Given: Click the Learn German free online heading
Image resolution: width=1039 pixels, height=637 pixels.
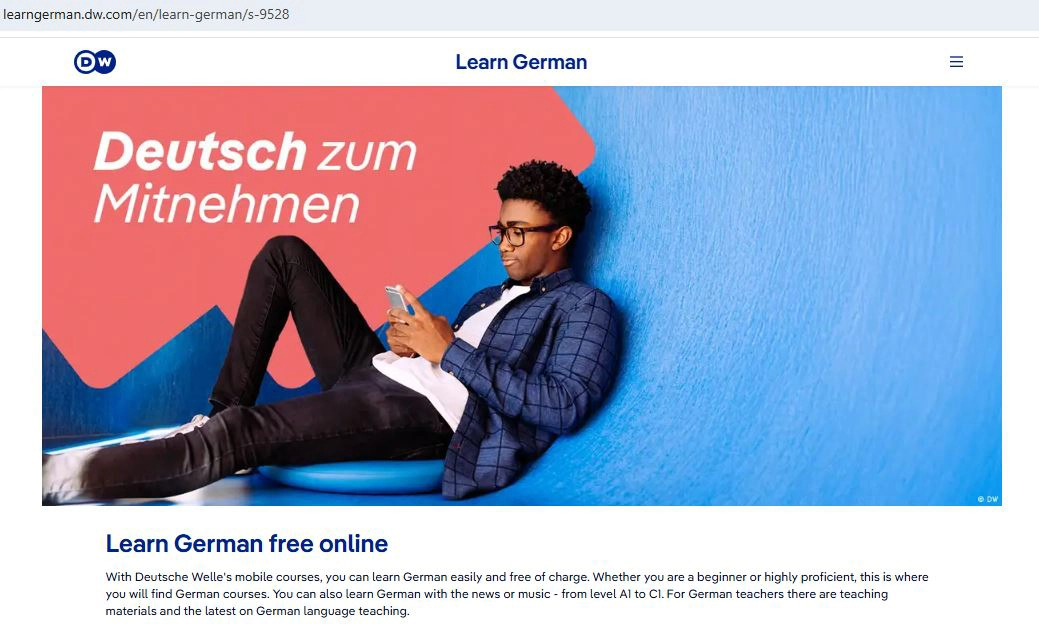Looking at the screenshot, I should point(246,544).
